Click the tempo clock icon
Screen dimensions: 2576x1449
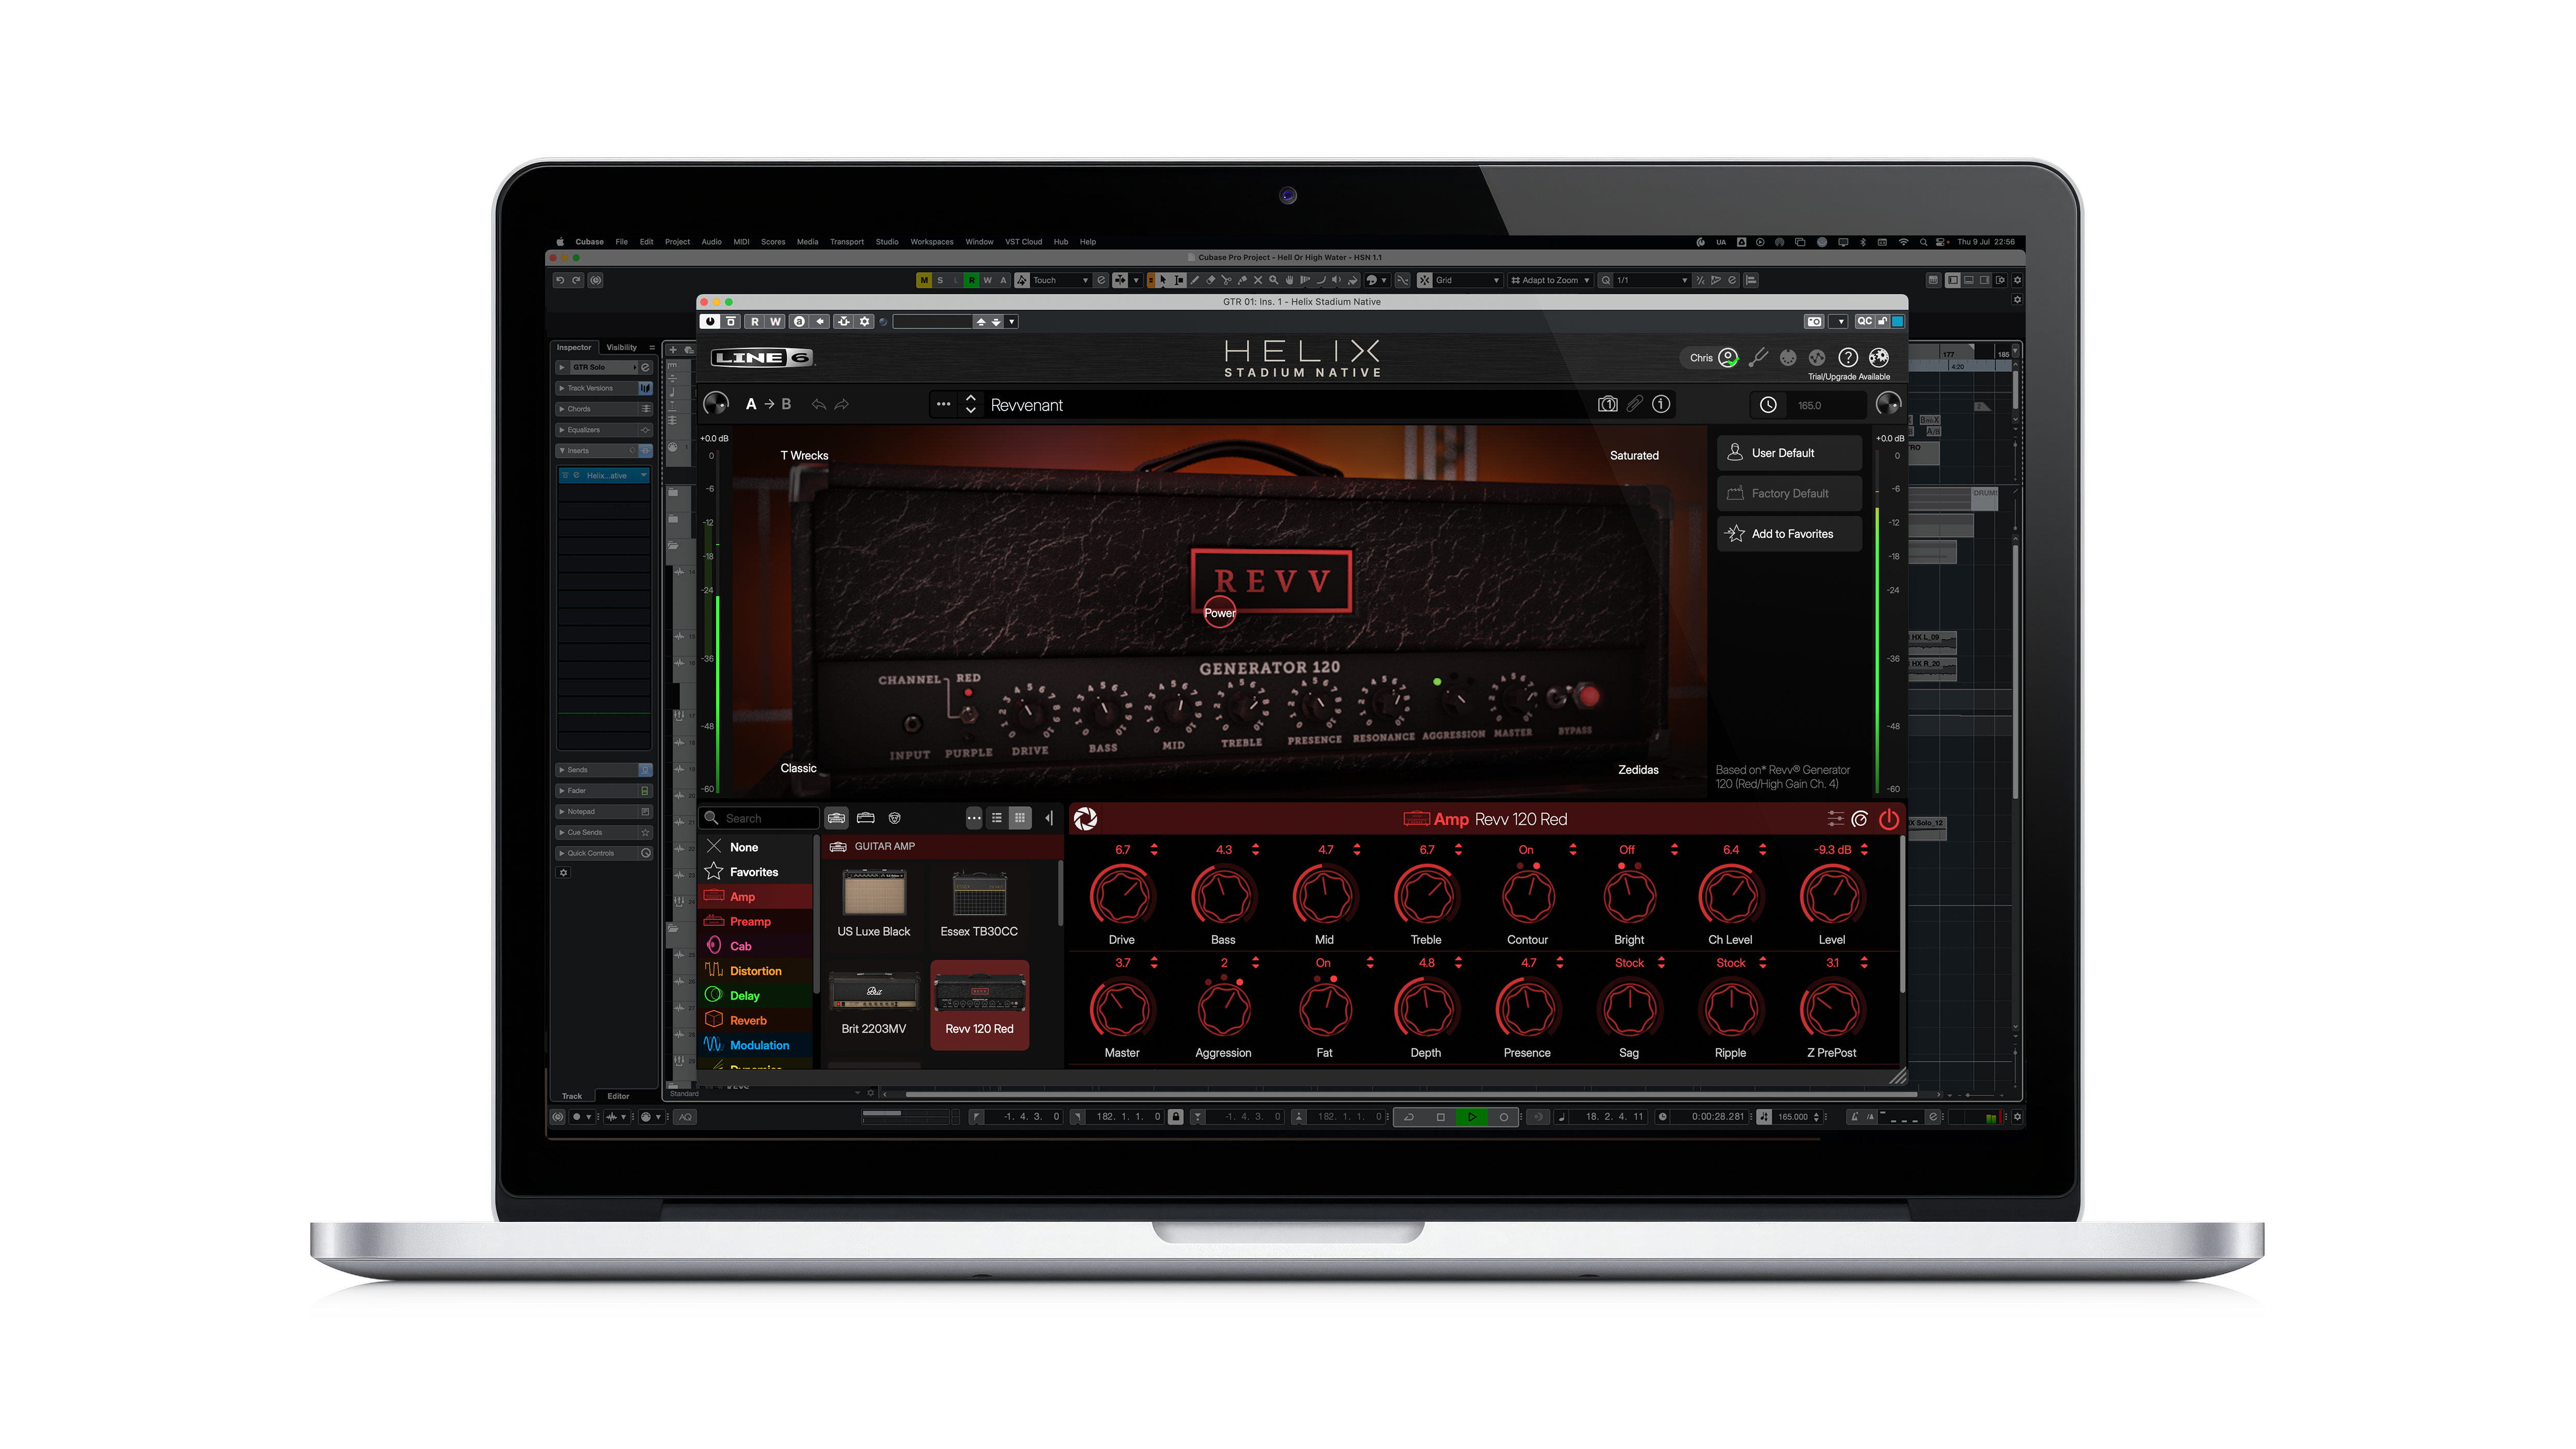pyautogui.click(x=1768, y=405)
